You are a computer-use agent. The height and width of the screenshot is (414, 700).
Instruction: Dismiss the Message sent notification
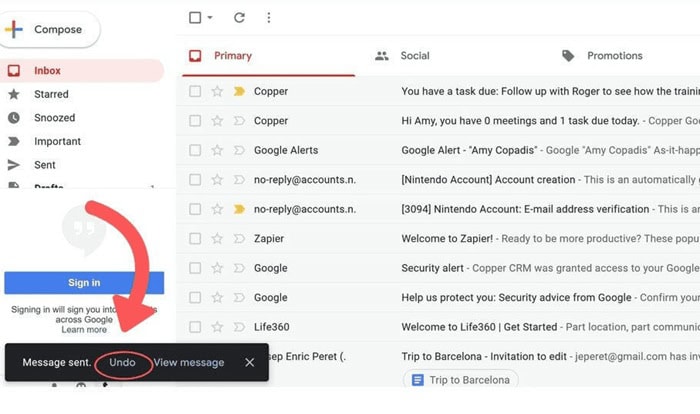click(x=250, y=362)
